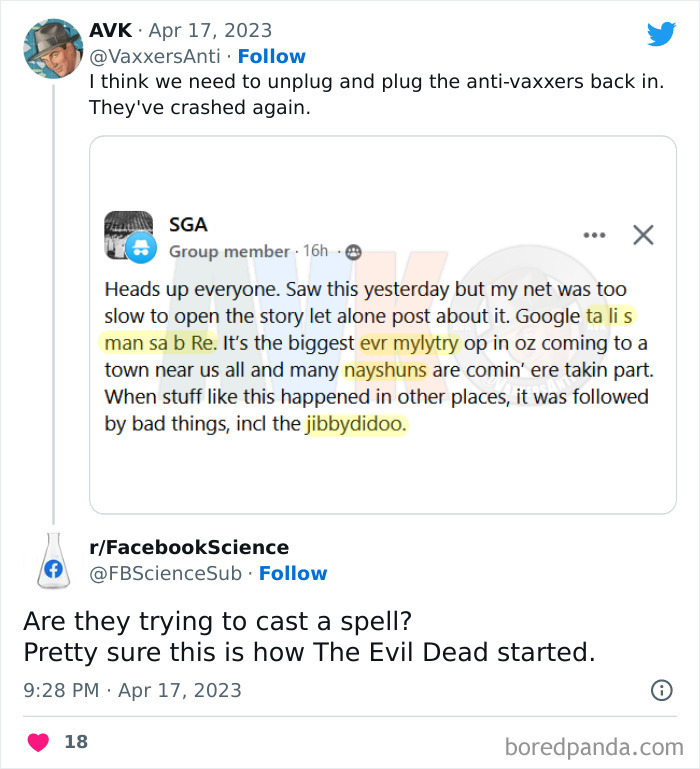700x769 pixels.
Task: Click the FacebookScience flask avatar
Action: coord(52,561)
